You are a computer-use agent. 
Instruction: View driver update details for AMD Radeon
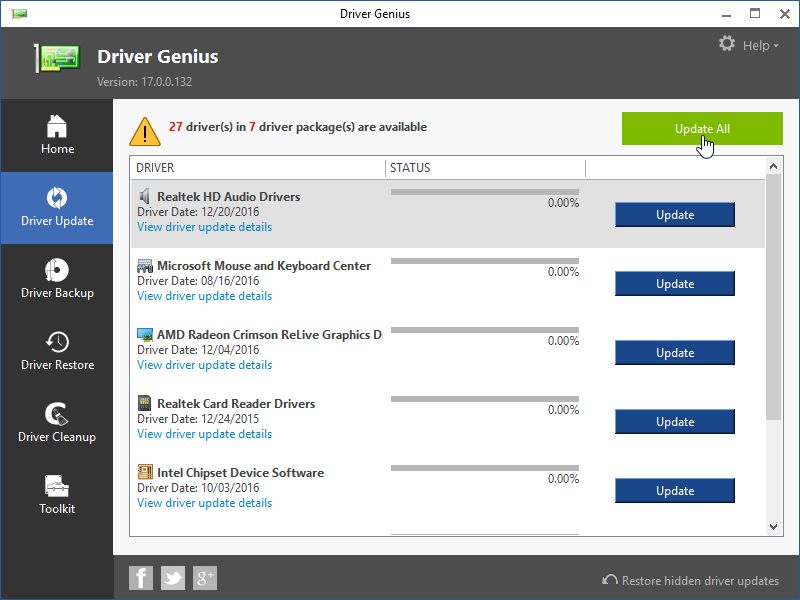pyautogui.click(x=204, y=365)
